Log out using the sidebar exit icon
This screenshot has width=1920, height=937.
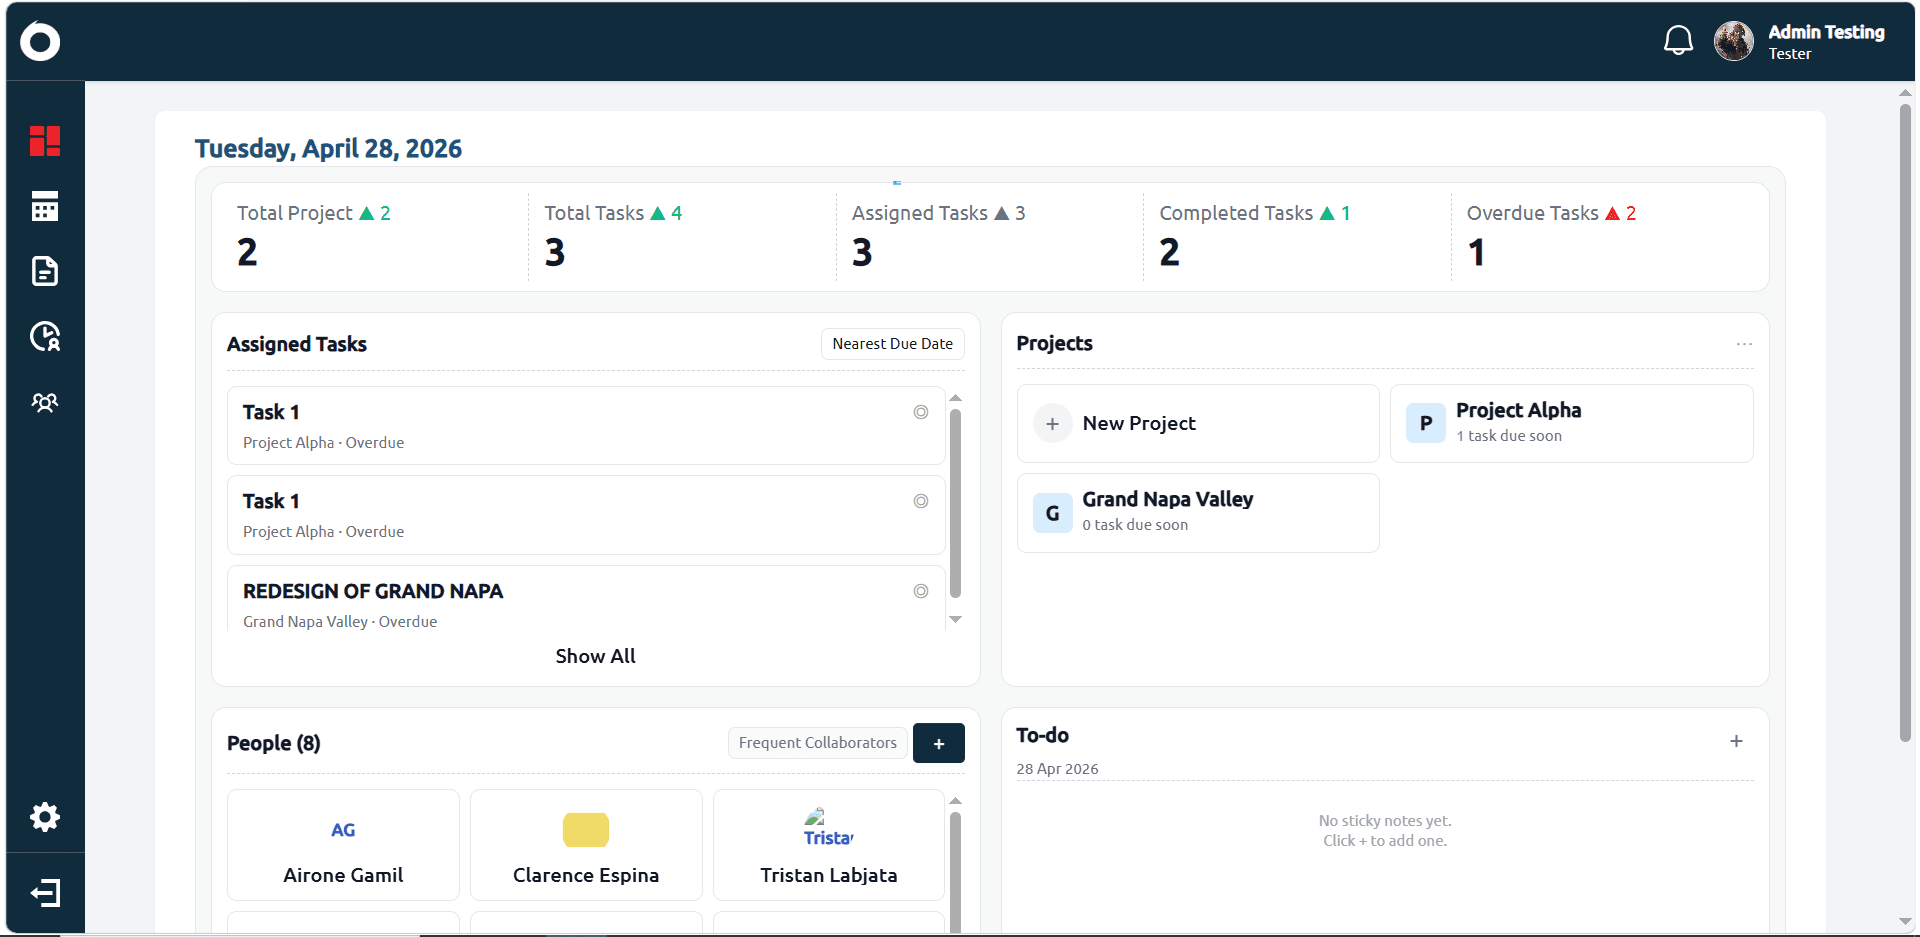tap(45, 893)
